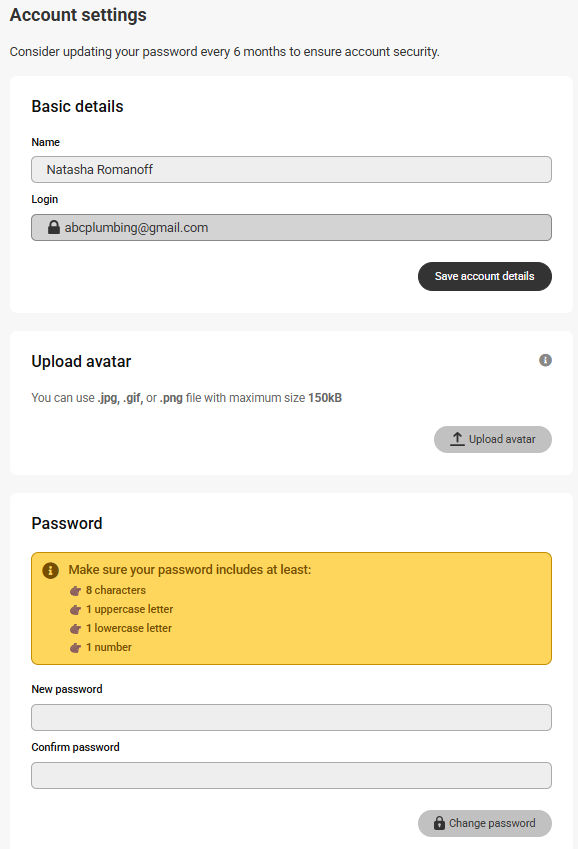Click the info icon beside Upload avatar heading
Screen dimensions: 578x849
[545, 360]
